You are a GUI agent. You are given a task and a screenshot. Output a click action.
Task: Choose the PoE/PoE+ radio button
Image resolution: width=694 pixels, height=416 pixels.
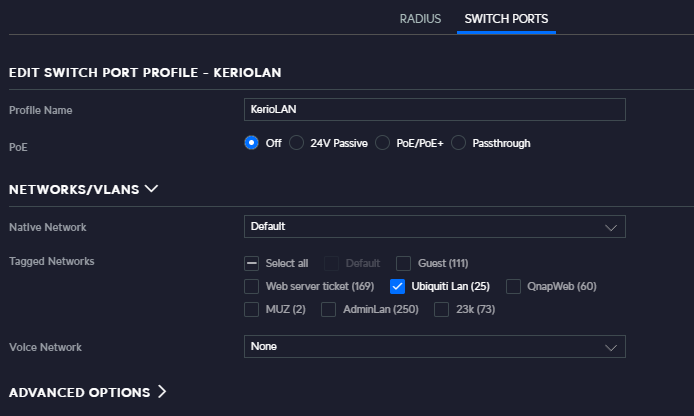click(382, 143)
